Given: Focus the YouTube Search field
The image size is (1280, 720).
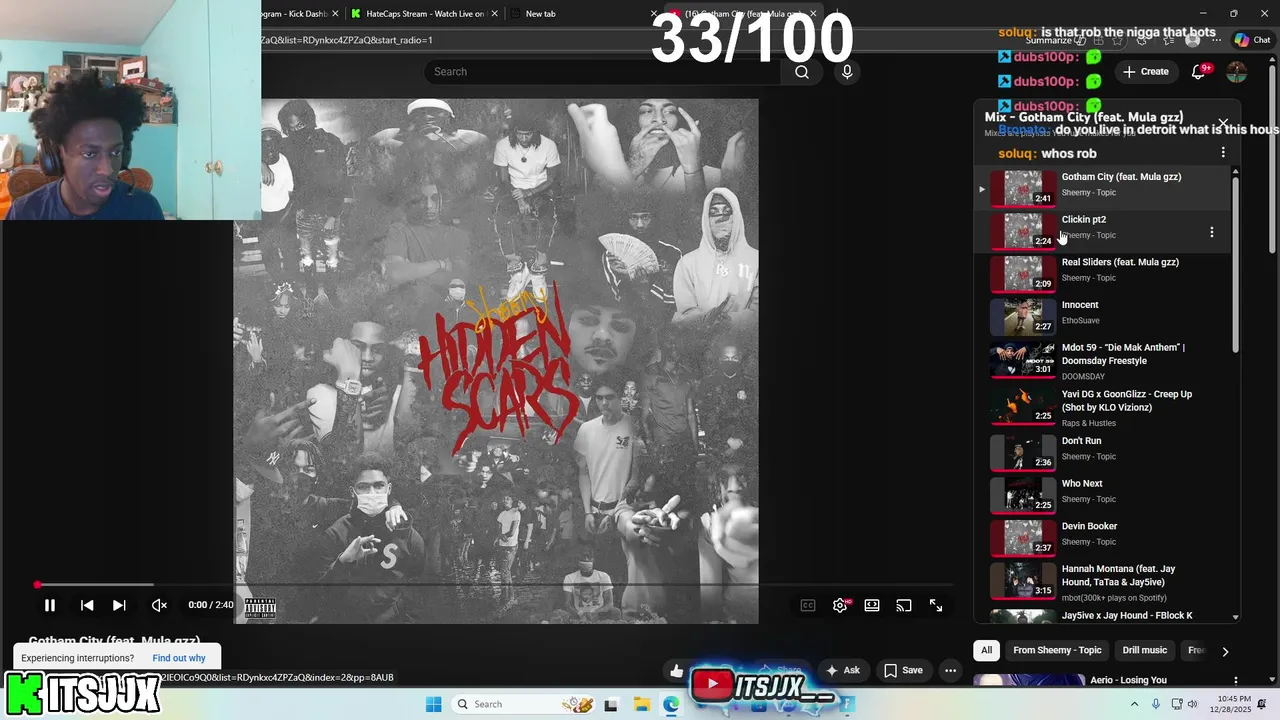Looking at the screenshot, I should click(602, 72).
